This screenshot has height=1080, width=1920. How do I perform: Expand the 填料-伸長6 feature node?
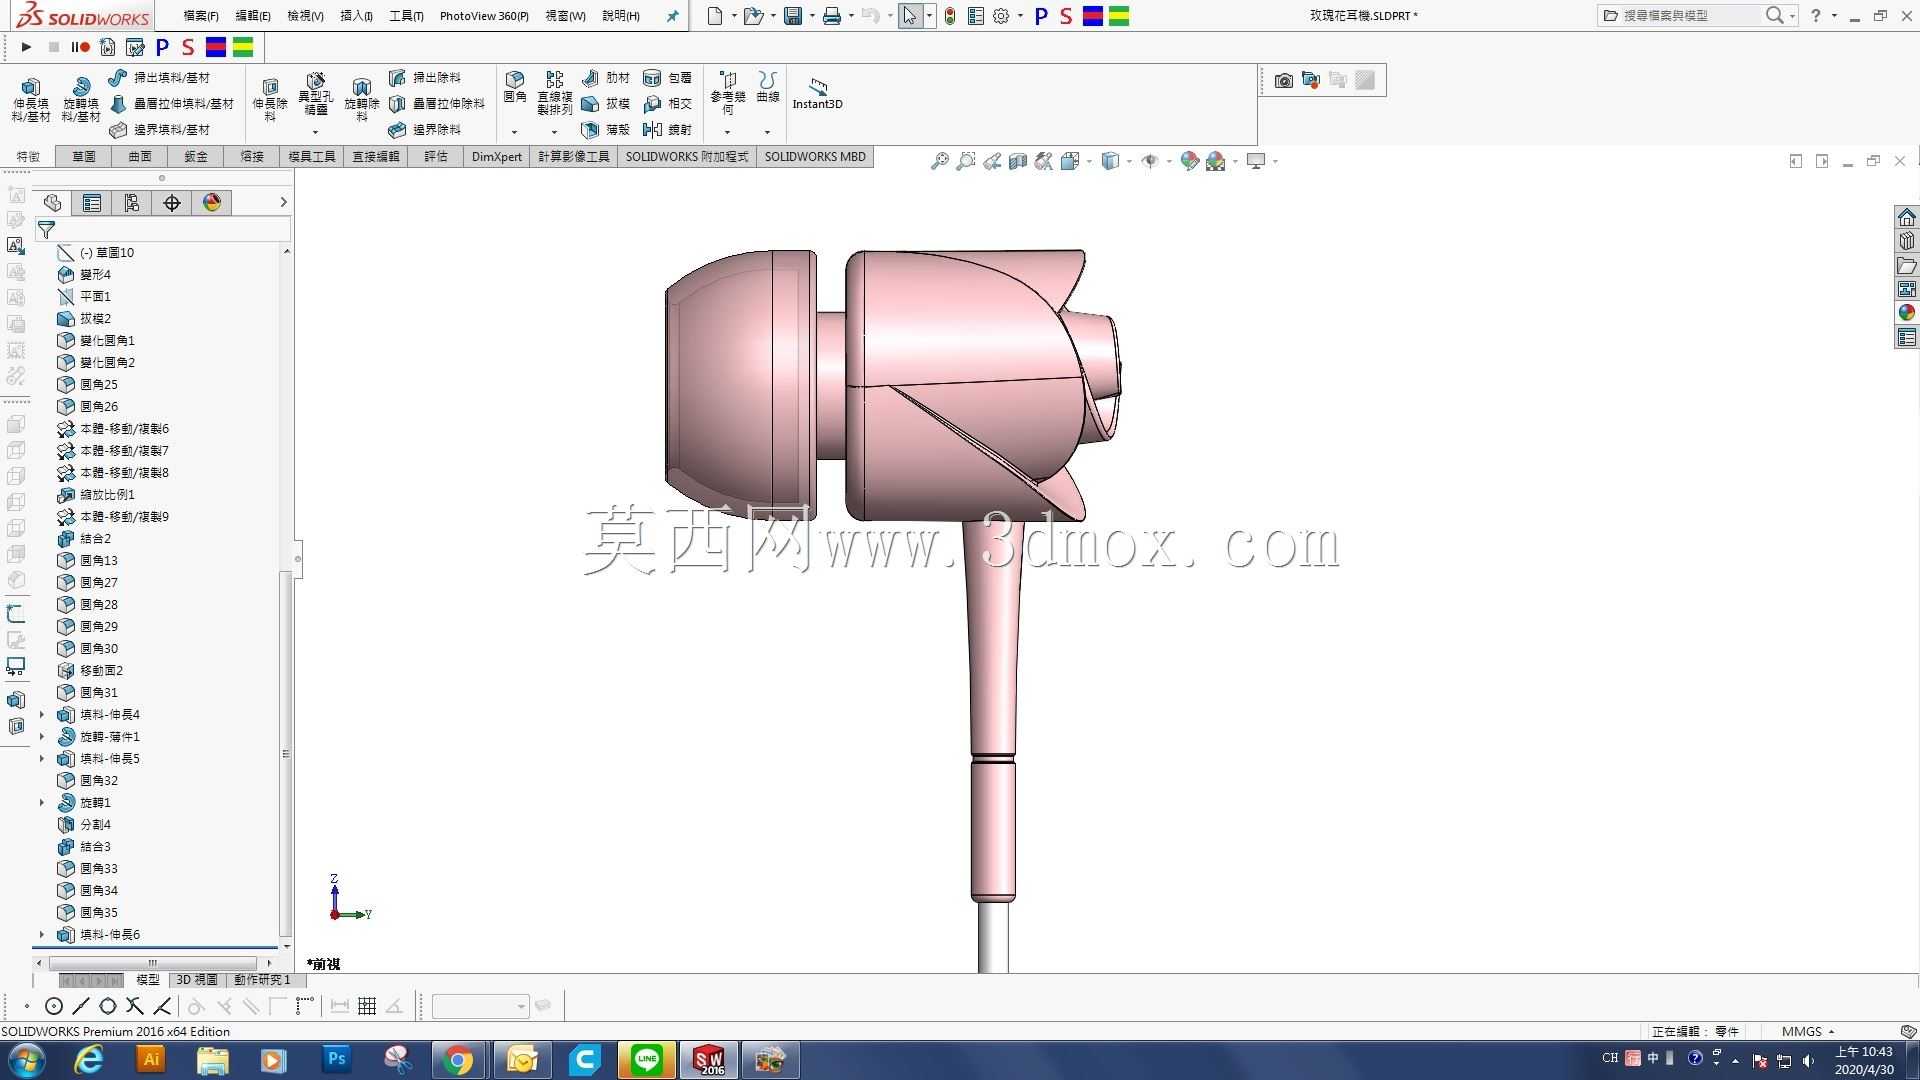click(41, 934)
